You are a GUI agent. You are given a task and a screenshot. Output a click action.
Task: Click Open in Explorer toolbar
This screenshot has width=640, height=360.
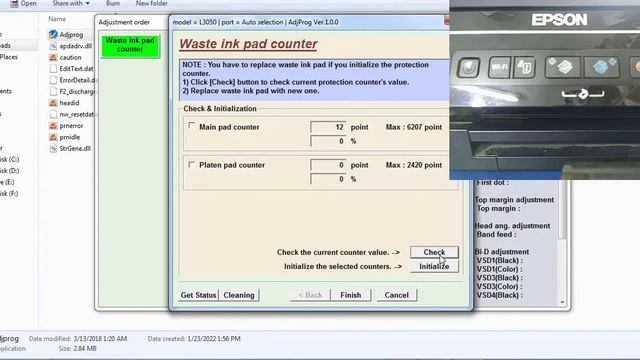(x=24, y=3)
